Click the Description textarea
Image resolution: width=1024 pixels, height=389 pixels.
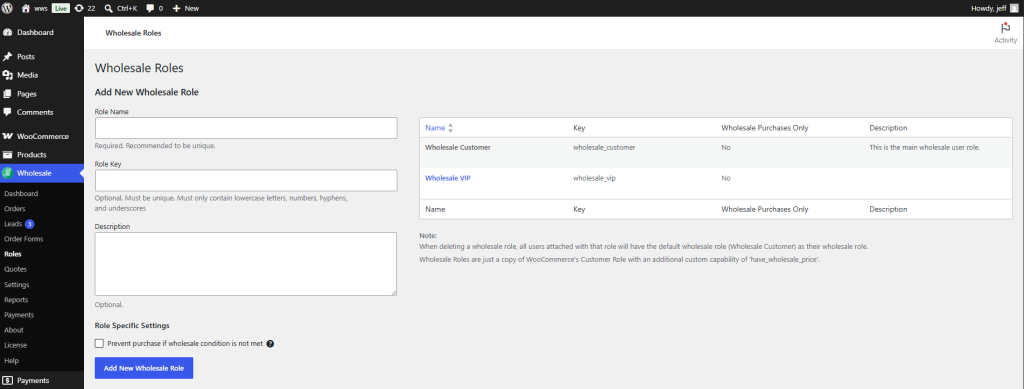click(x=246, y=264)
